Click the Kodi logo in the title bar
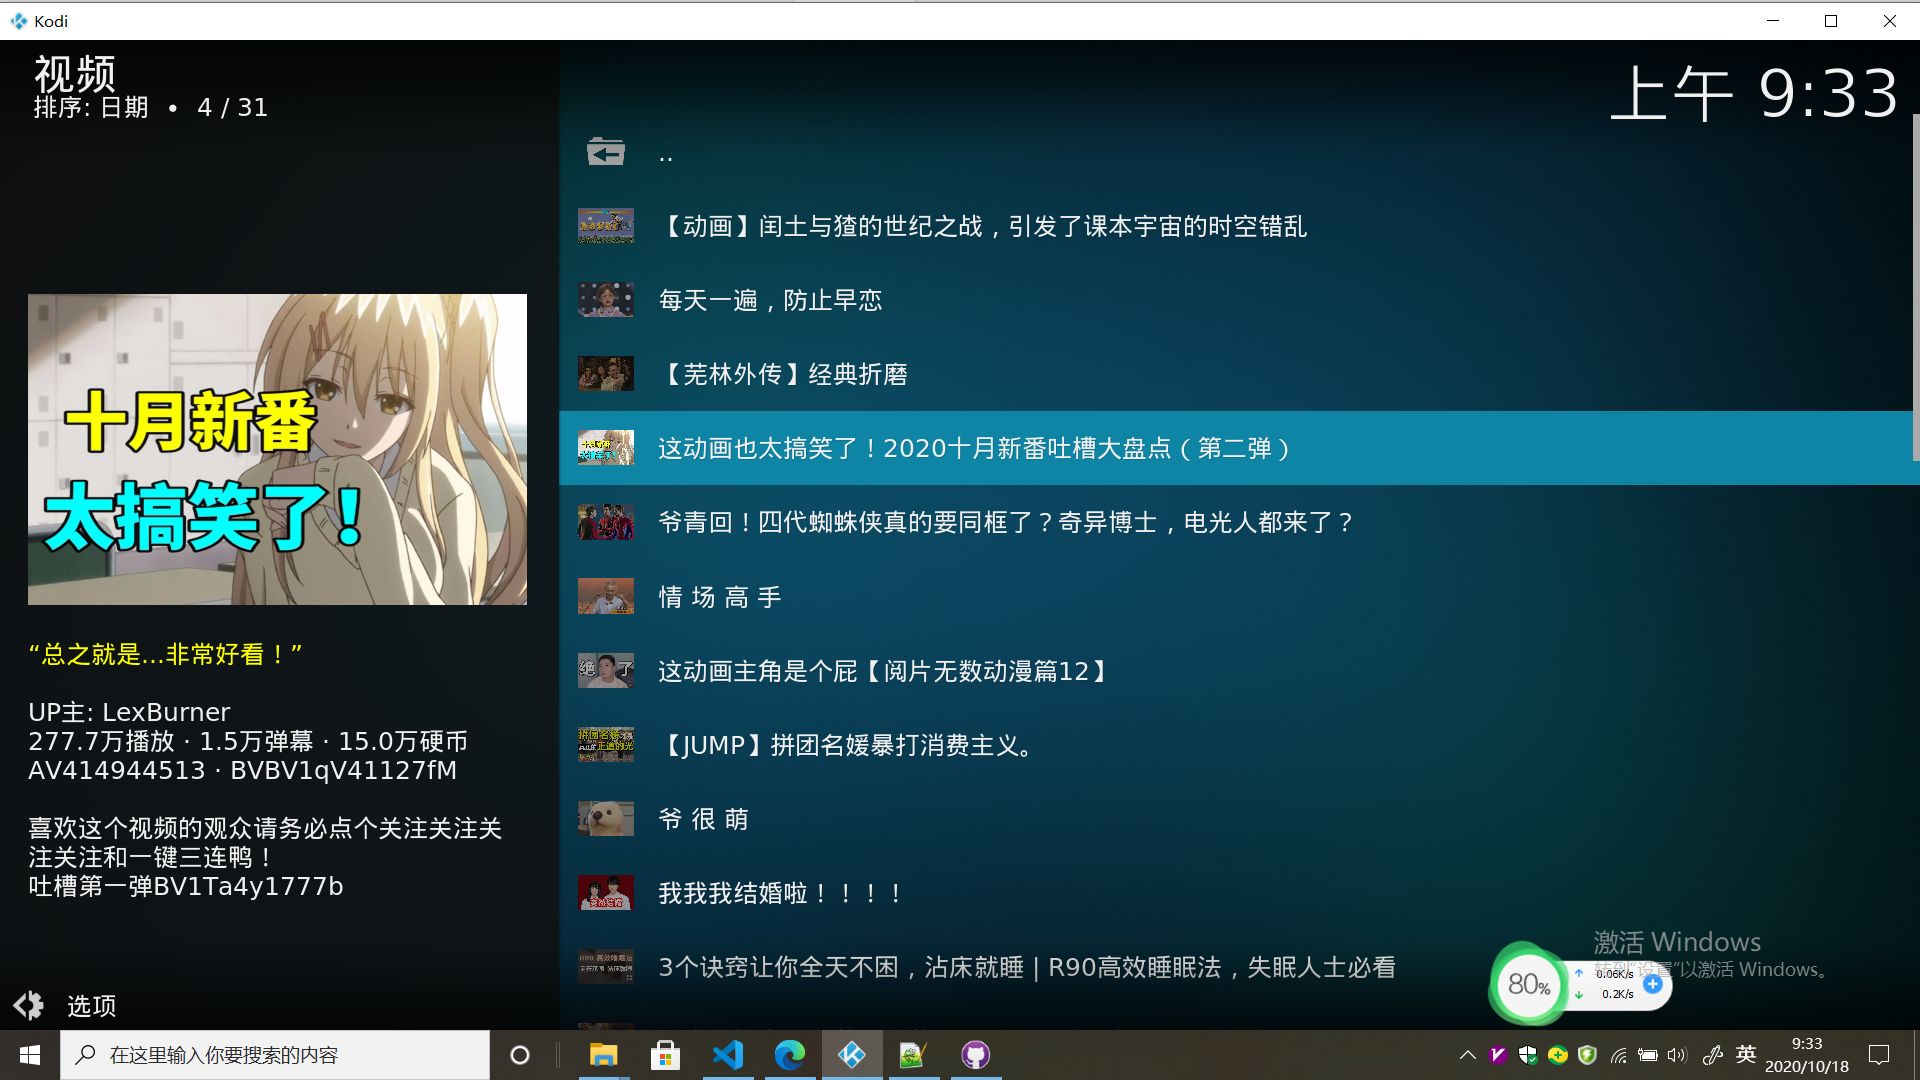1920x1080 pixels. tap(19, 21)
